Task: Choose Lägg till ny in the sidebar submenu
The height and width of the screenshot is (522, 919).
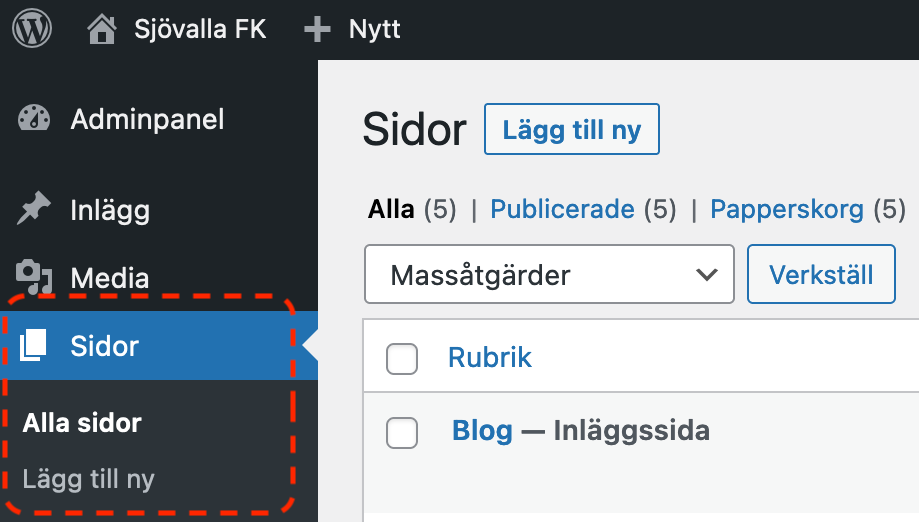Action: (88, 480)
